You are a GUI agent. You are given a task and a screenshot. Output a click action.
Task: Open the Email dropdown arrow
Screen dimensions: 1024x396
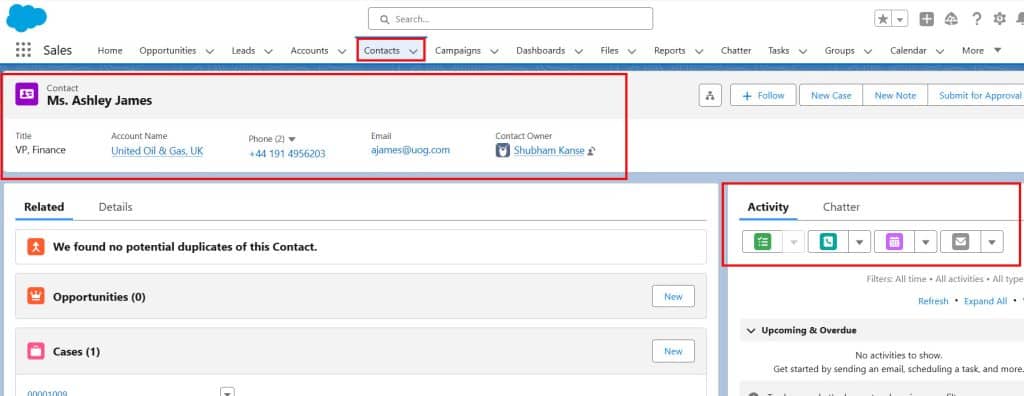tap(992, 242)
